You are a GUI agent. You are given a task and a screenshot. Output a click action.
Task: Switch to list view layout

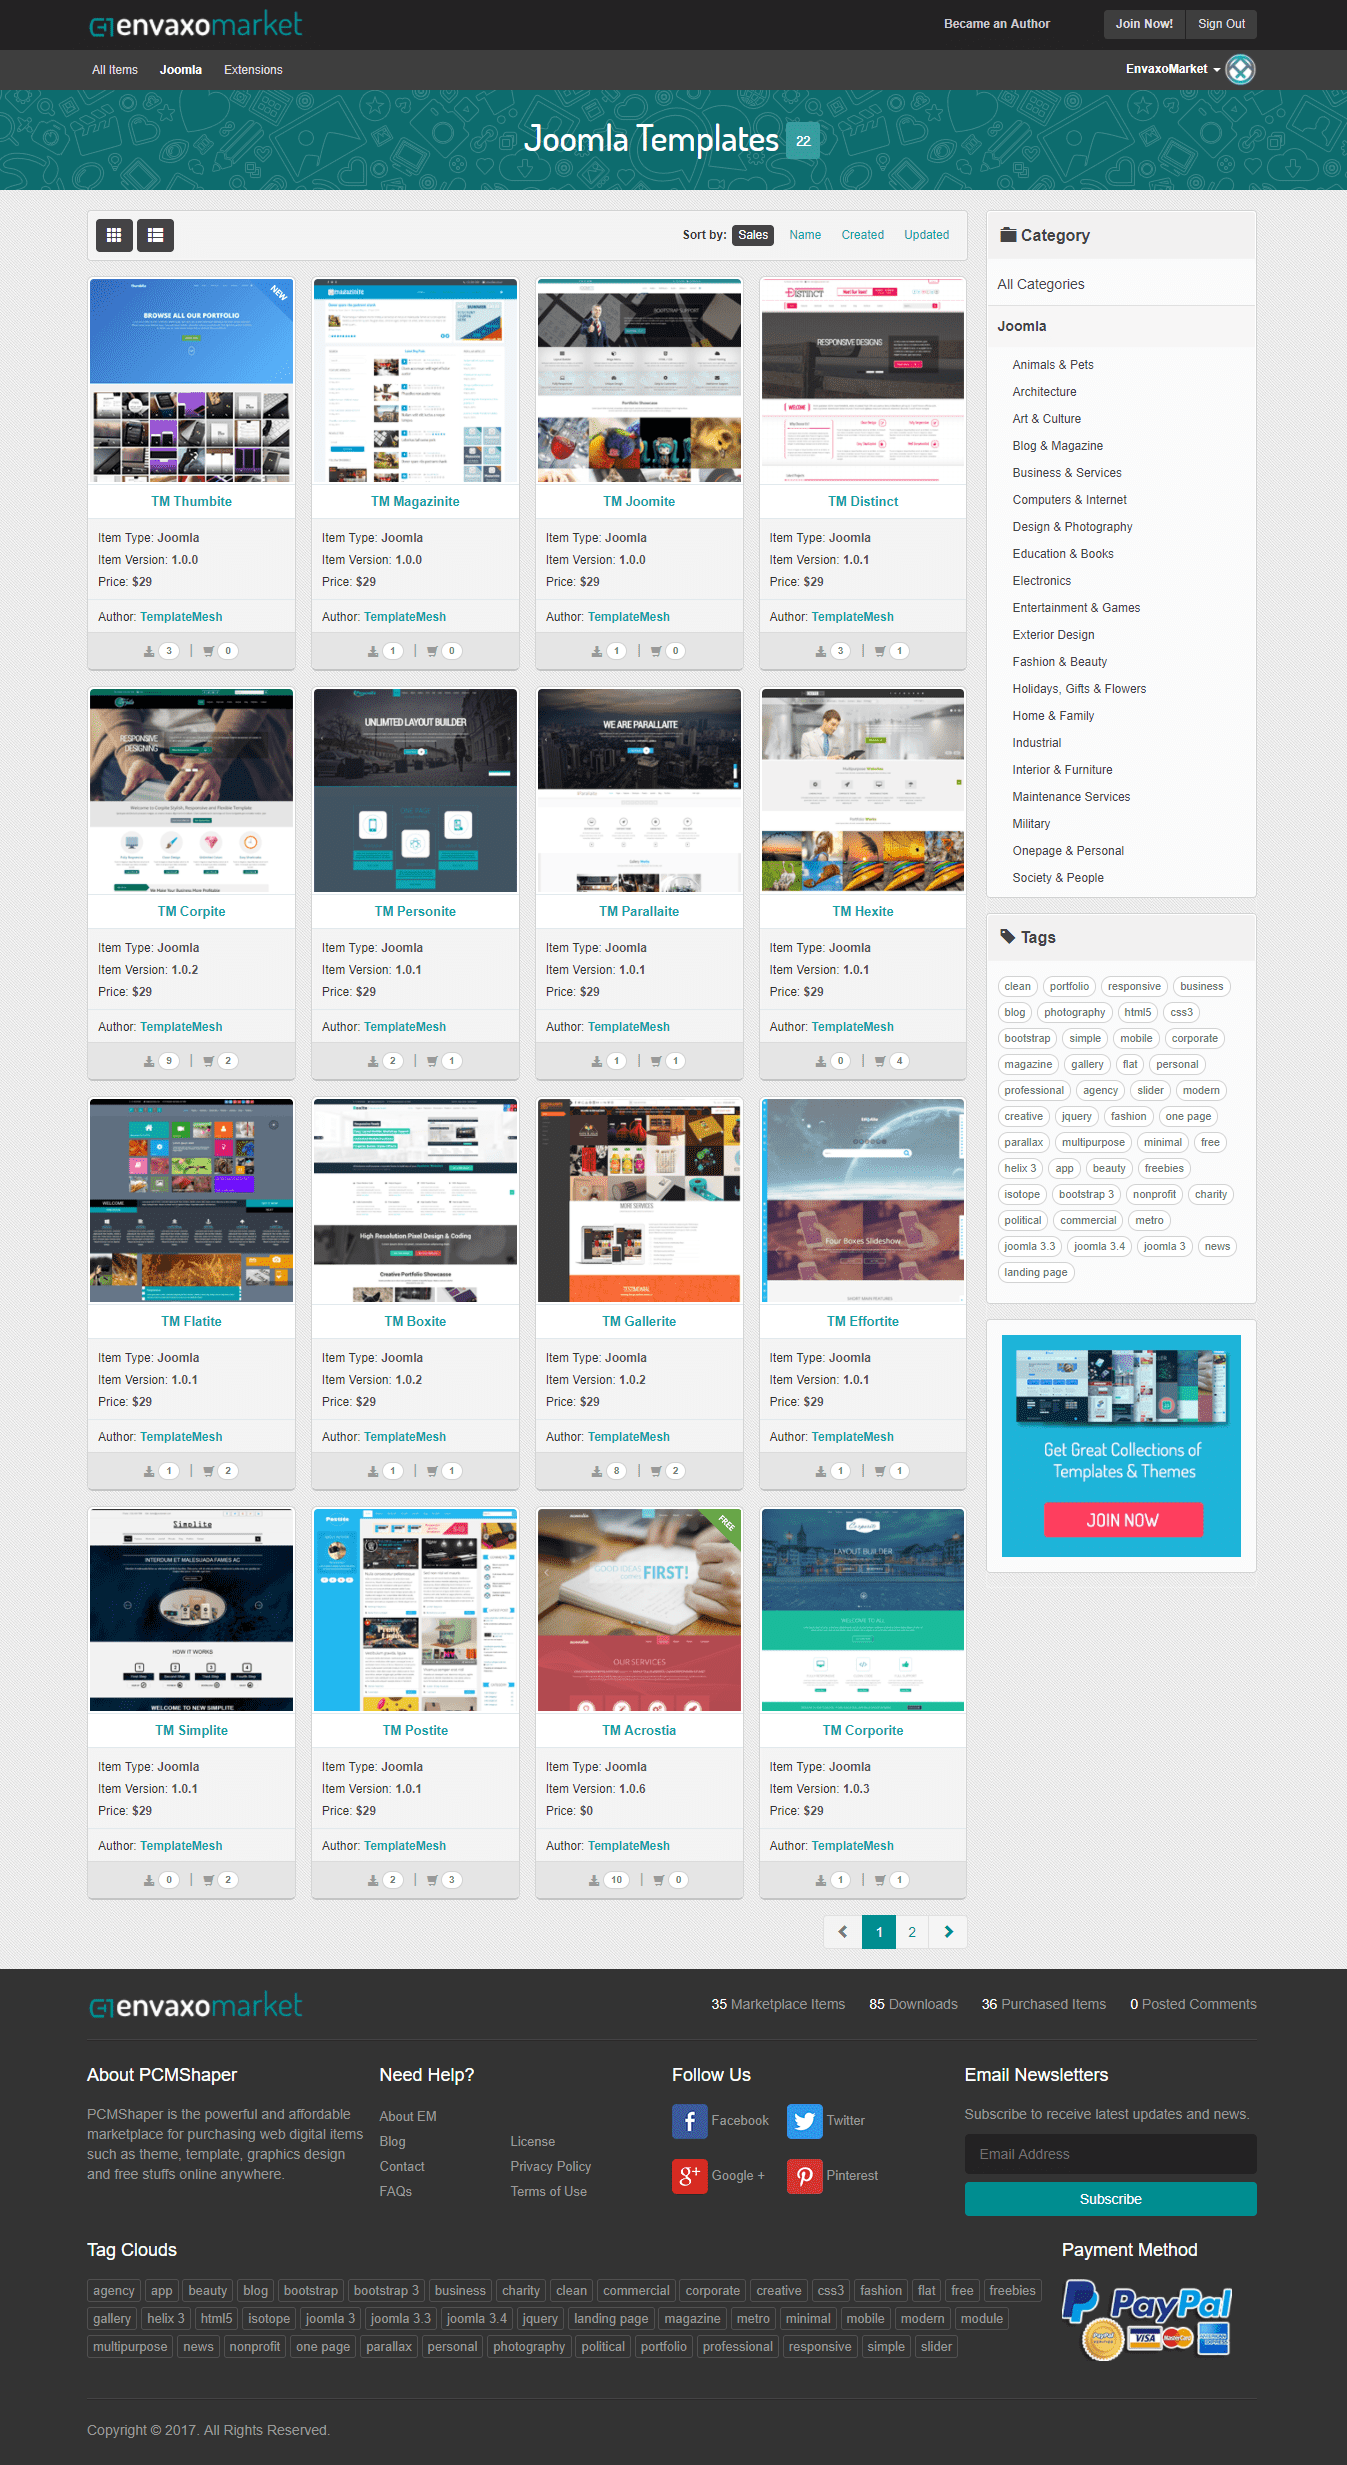[x=155, y=235]
